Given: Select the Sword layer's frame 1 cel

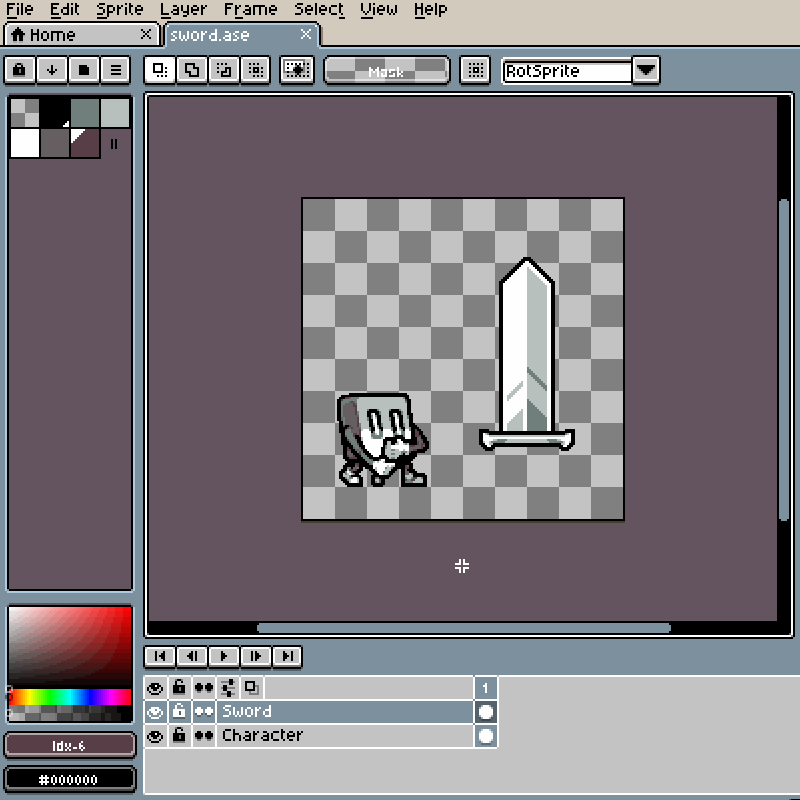Looking at the screenshot, I should [x=486, y=712].
